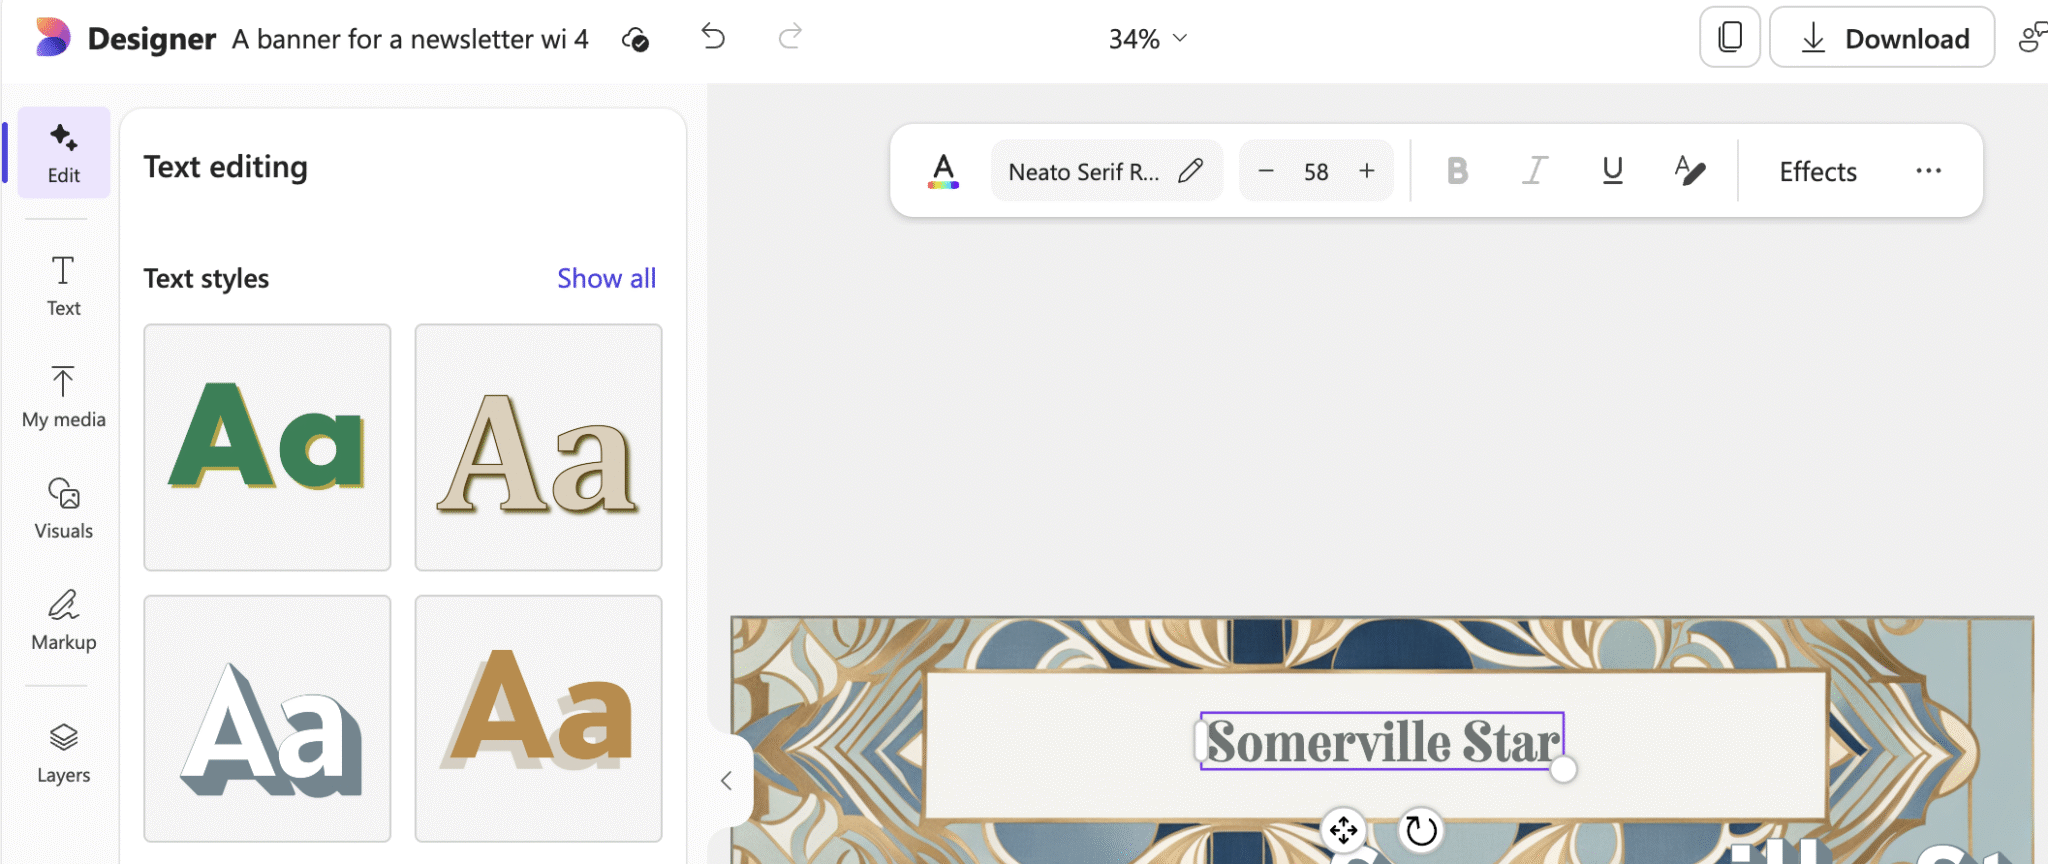Toggle bold formatting
The height and width of the screenshot is (864, 2048).
(1457, 171)
